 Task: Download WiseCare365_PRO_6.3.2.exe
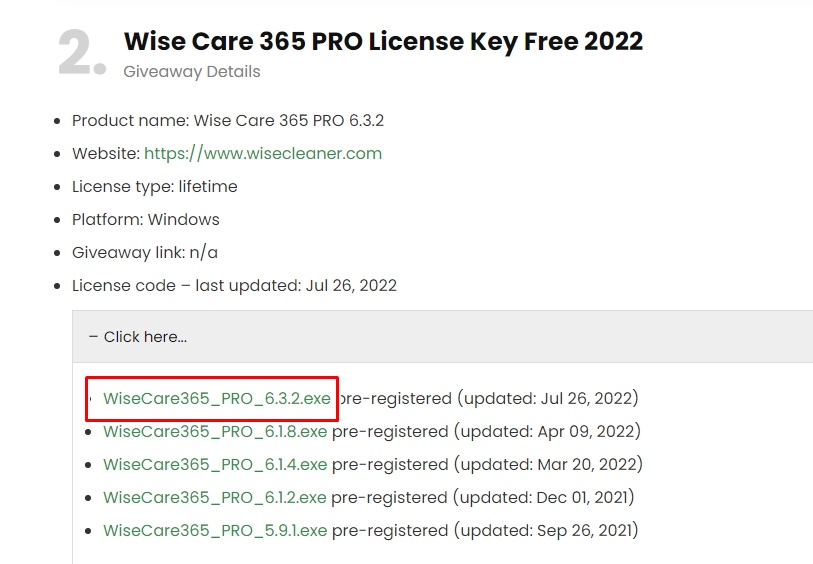coord(217,398)
